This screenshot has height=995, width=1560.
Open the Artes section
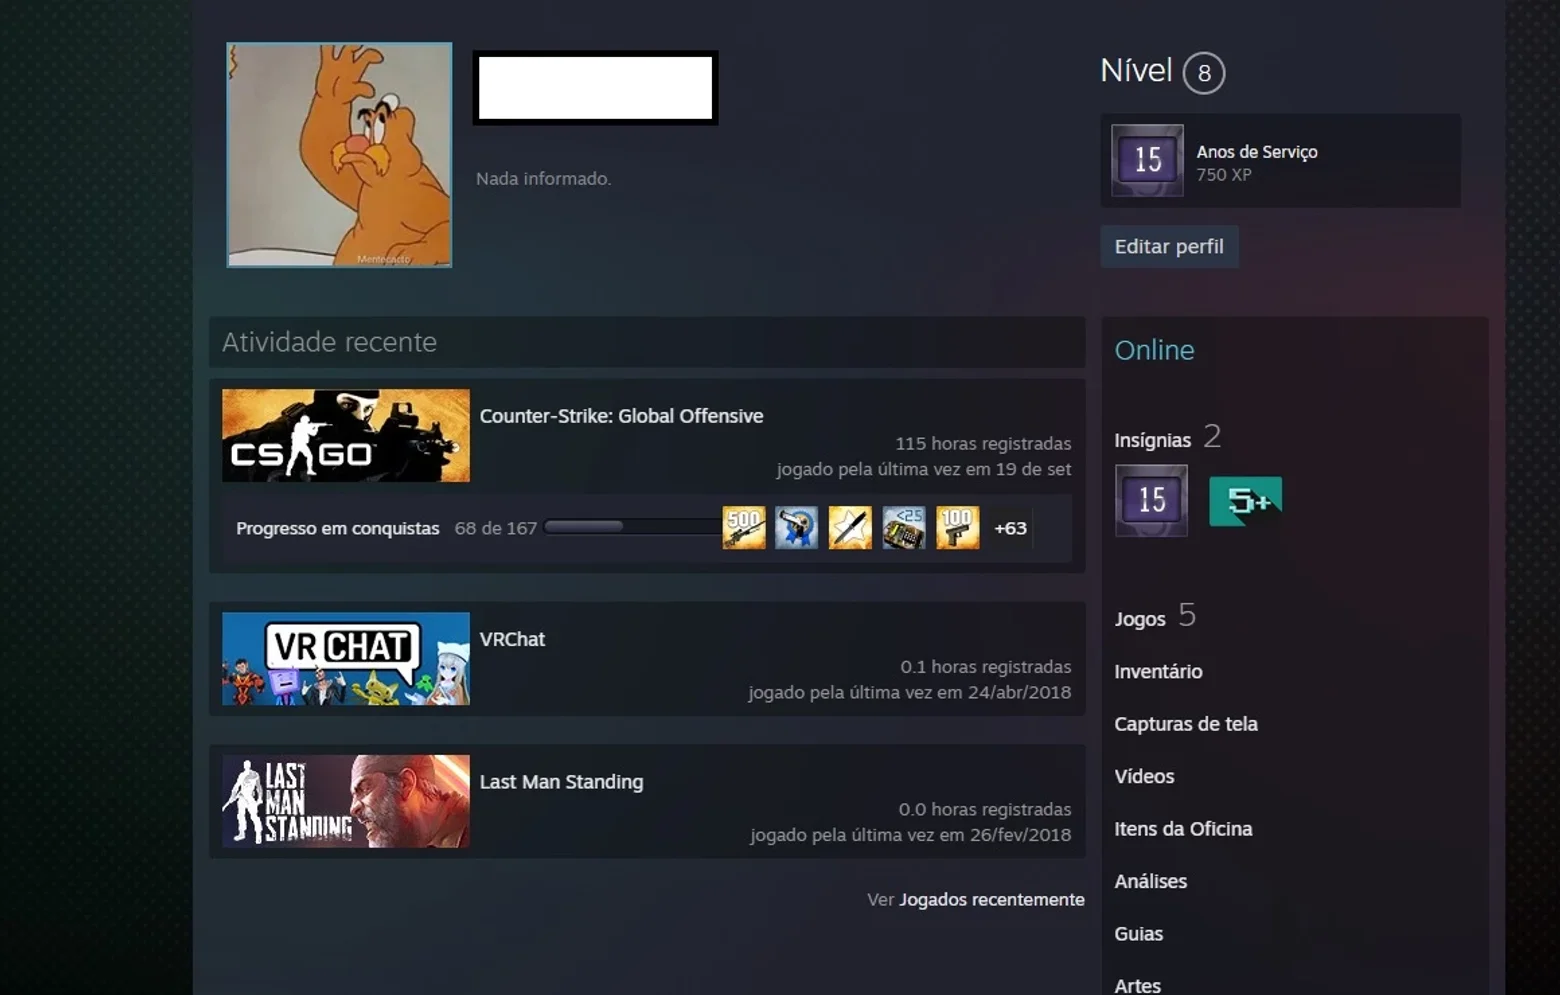(1137, 986)
